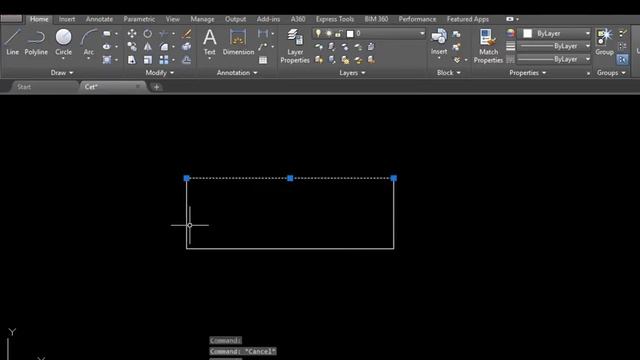This screenshot has width=640, height=360.
Task: Click the Group tool
Action: [604, 42]
